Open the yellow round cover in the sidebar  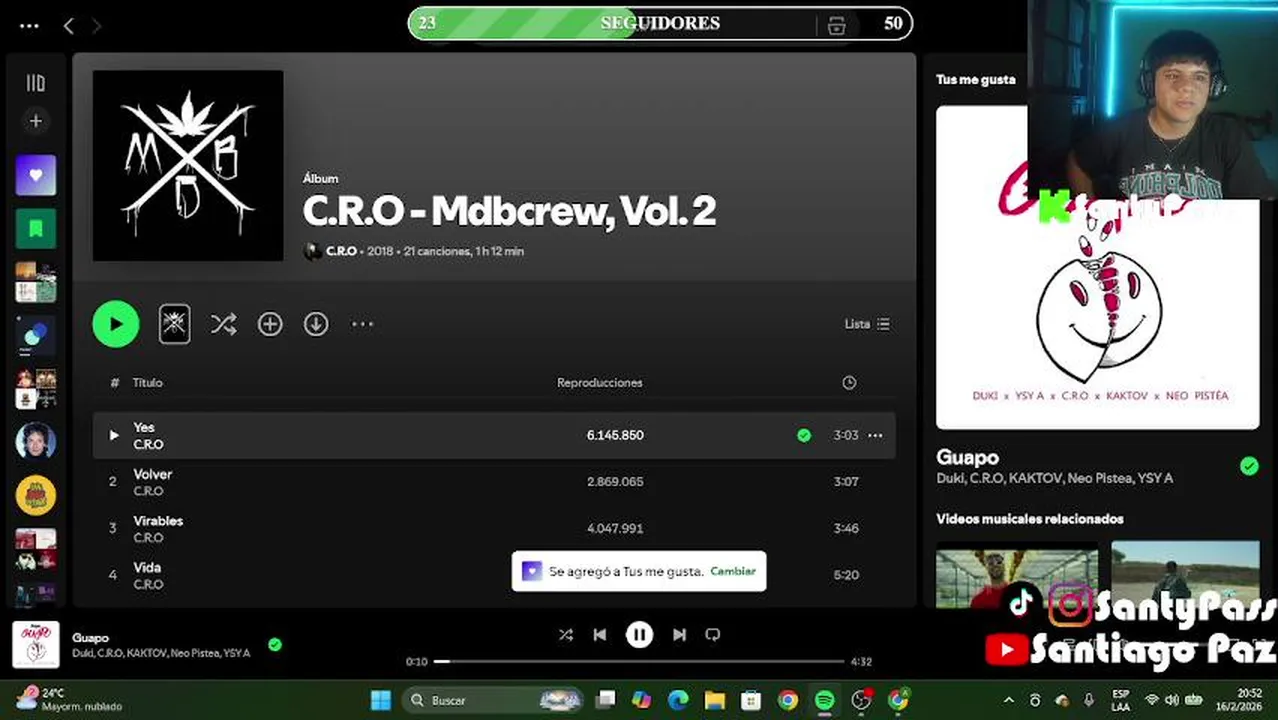[36, 495]
